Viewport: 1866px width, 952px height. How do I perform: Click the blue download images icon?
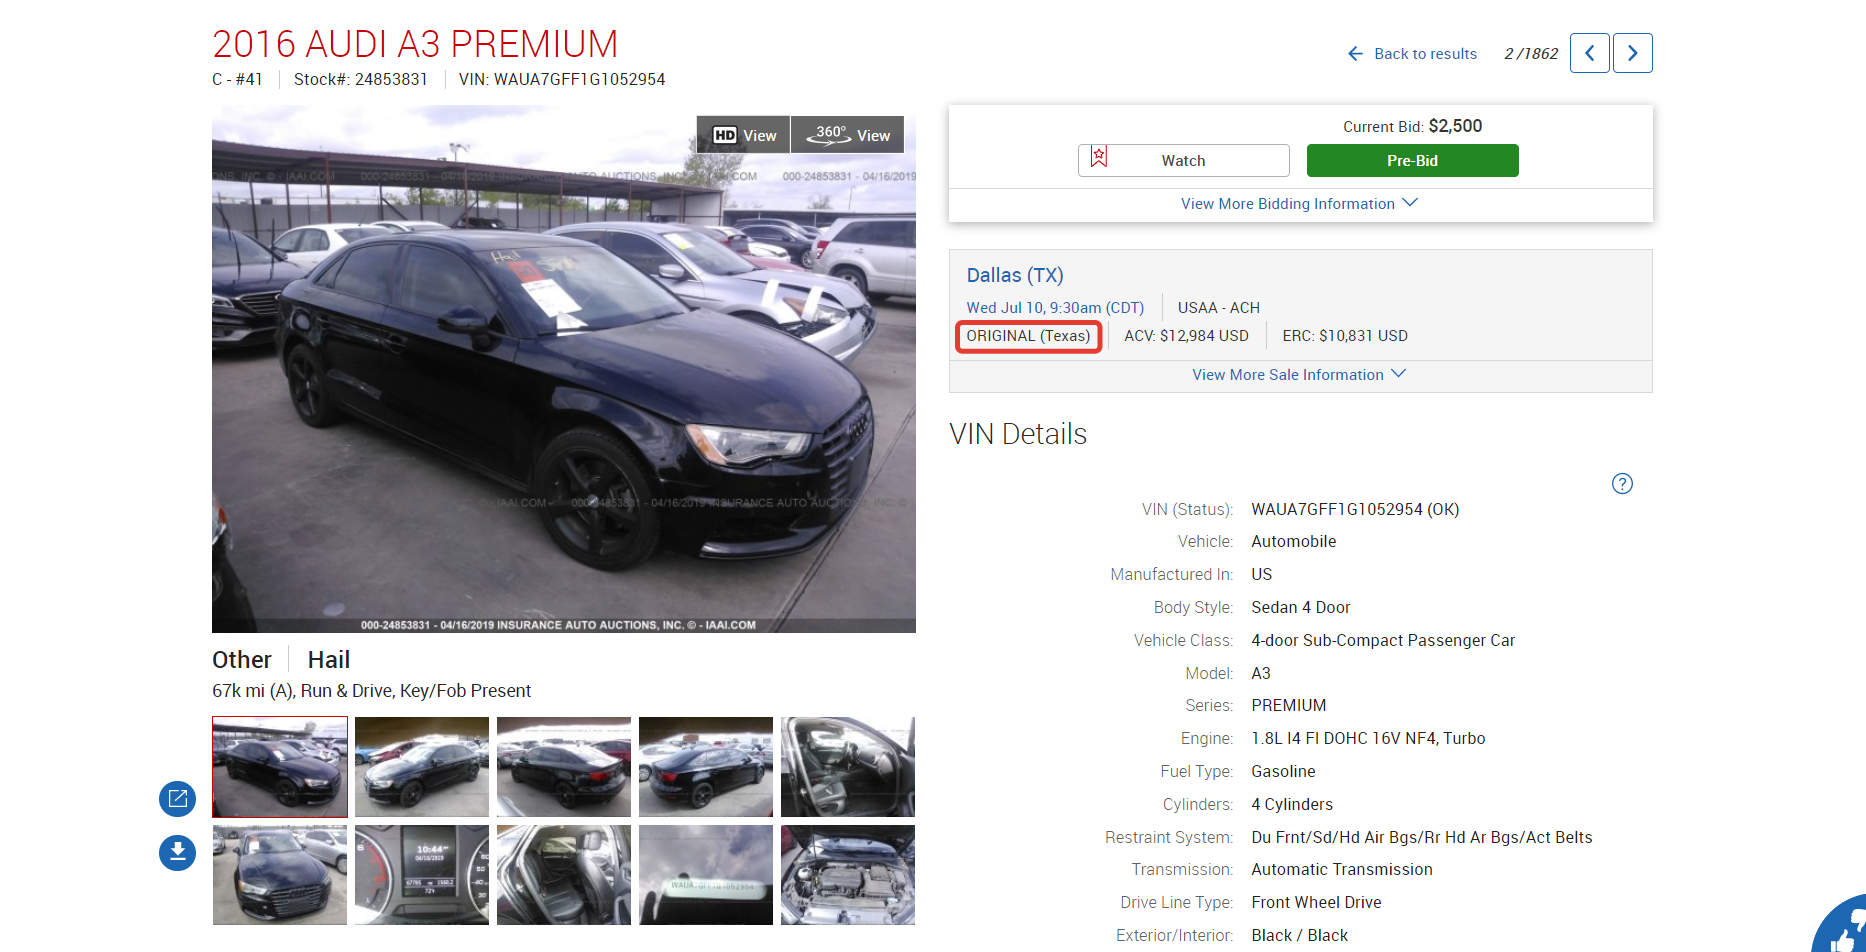coord(177,853)
